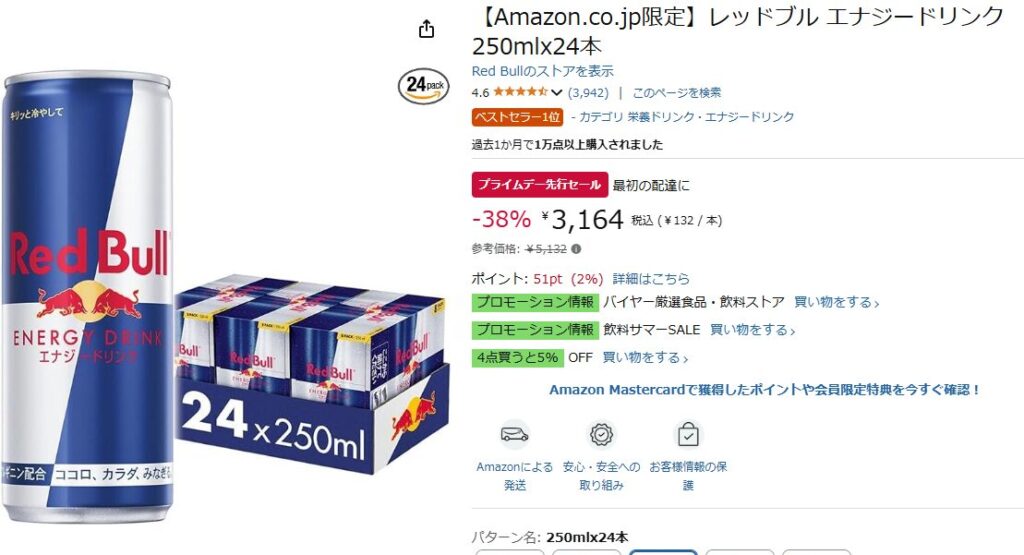This screenshot has width=1024, height=555.
Task: Click the customer information protection bag icon
Action: pyautogui.click(x=688, y=434)
